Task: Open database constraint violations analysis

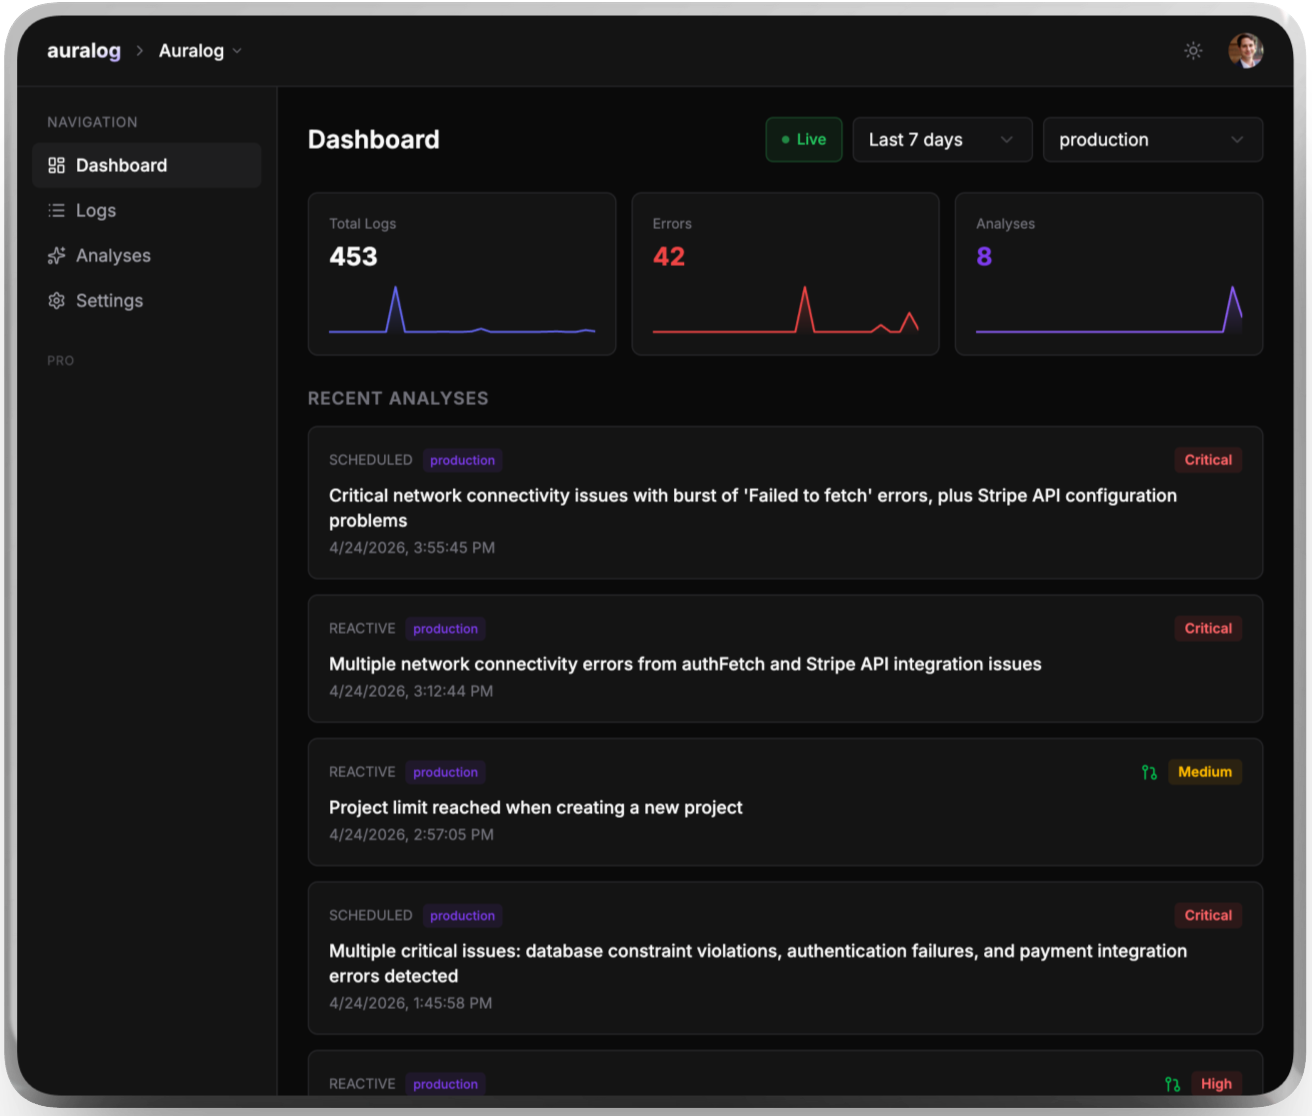Action: [785, 958]
